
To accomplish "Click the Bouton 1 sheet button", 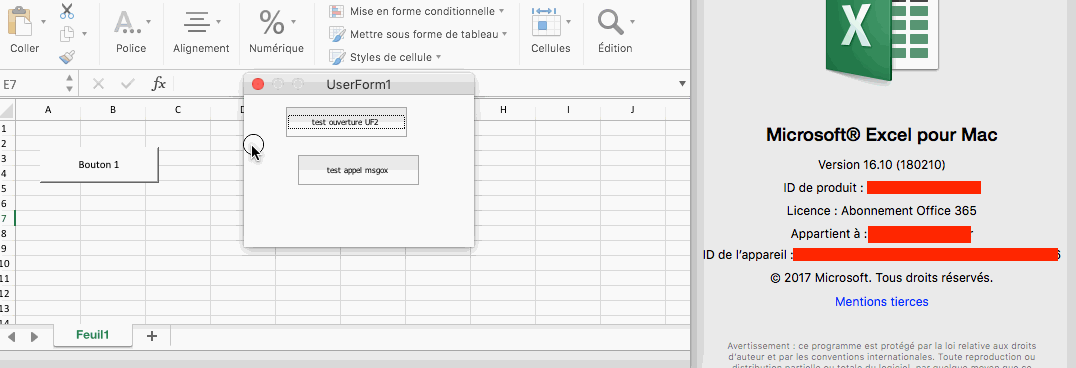I will coord(99,165).
